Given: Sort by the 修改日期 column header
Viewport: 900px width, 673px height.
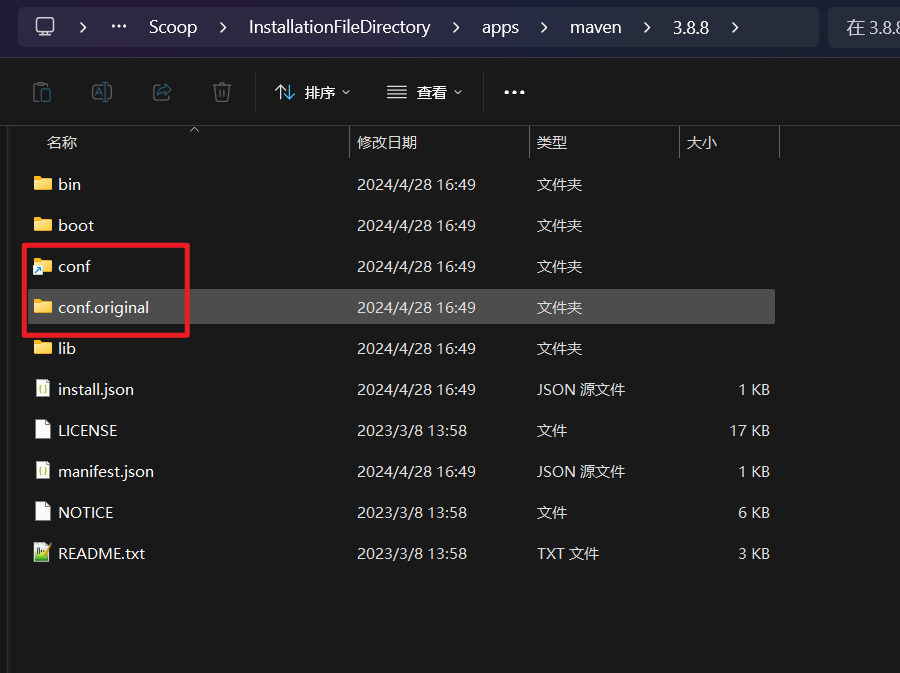Looking at the screenshot, I should (386, 142).
